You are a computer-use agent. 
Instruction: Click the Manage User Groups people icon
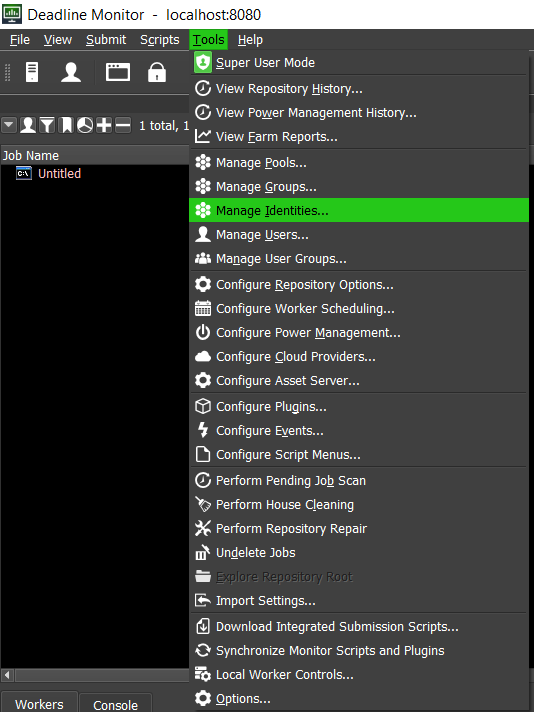(x=203, y=259)
